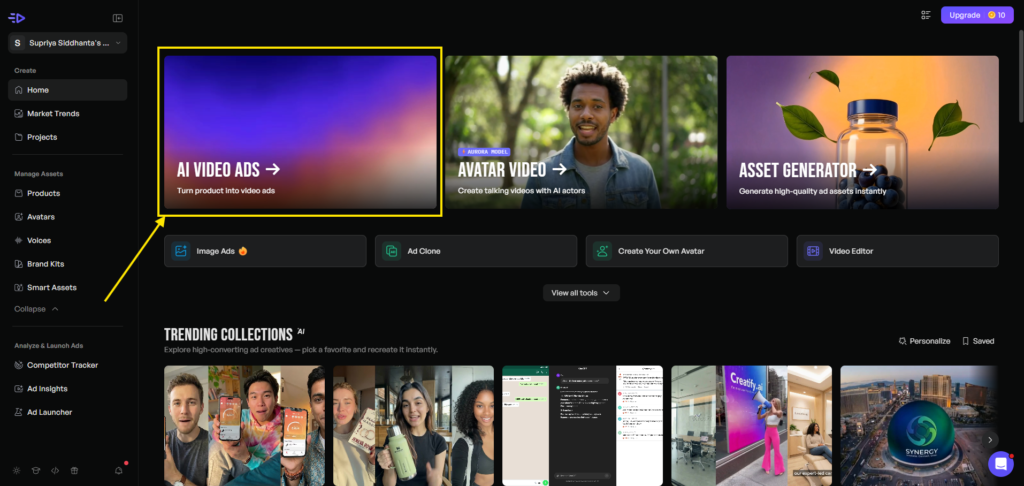
Task: Click the Personalize option for Trending Collections
Action: pyautogui.click(x=924, y=341)
